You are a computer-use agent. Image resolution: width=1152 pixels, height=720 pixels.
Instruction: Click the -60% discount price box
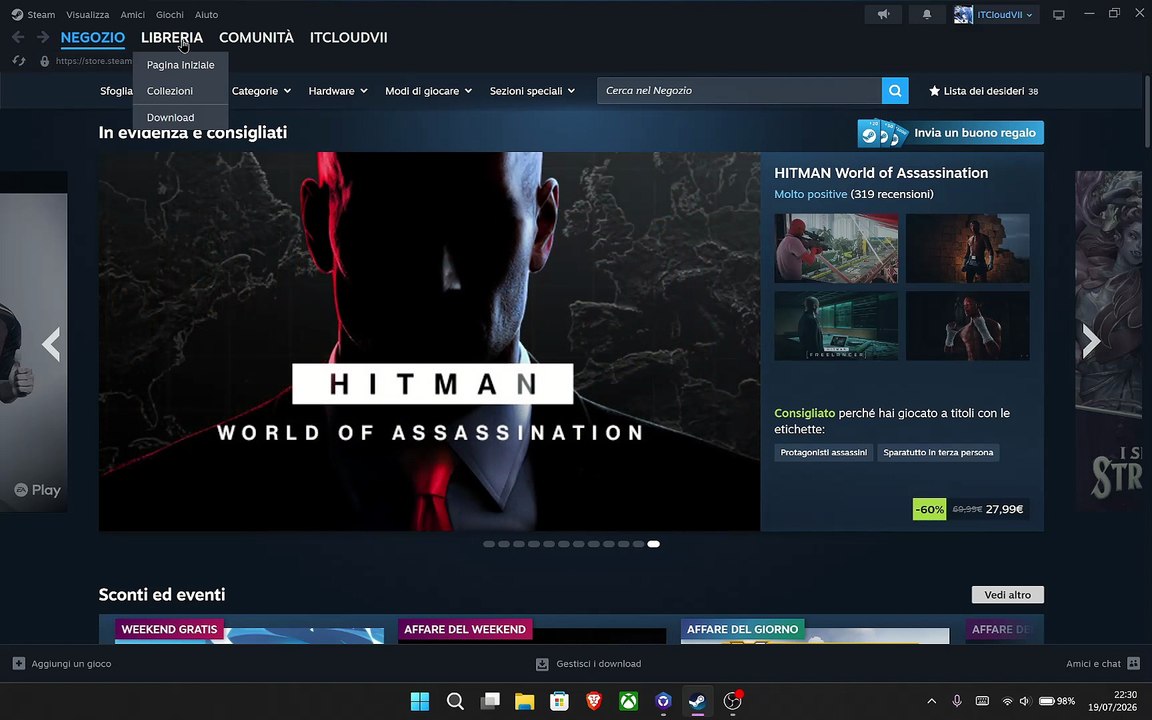pyautogui.click(x=970, y=509)
